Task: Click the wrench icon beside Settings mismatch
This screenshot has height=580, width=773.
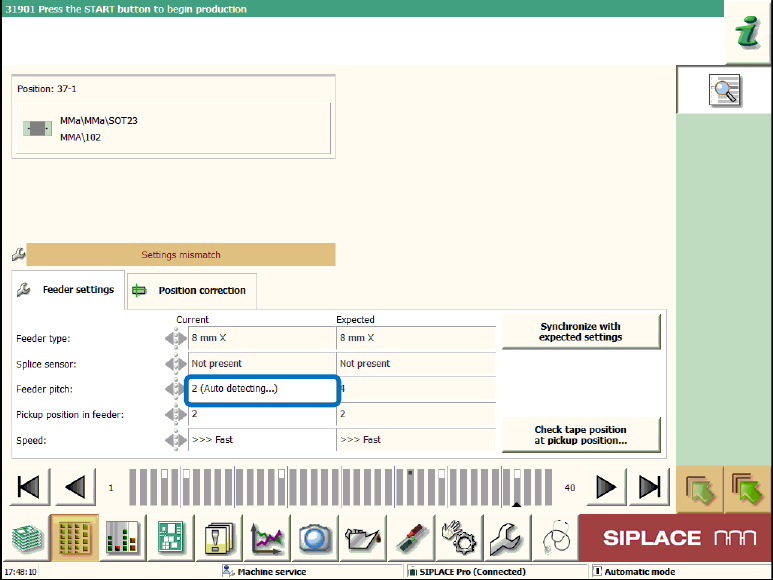Action: [18, 254]
